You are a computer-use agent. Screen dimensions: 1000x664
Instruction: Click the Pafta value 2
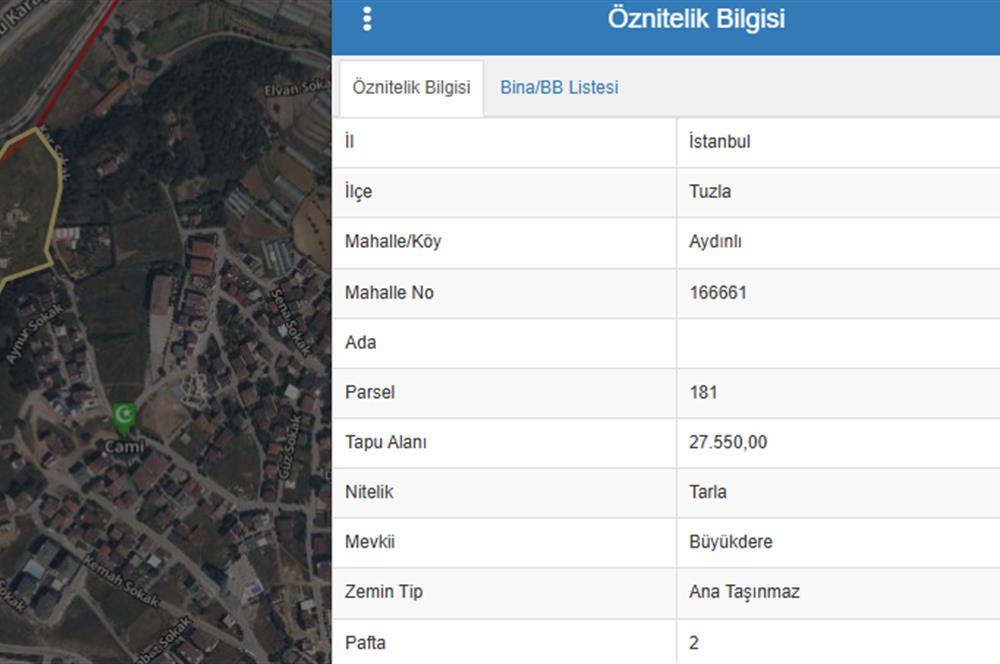coord(694,643)
